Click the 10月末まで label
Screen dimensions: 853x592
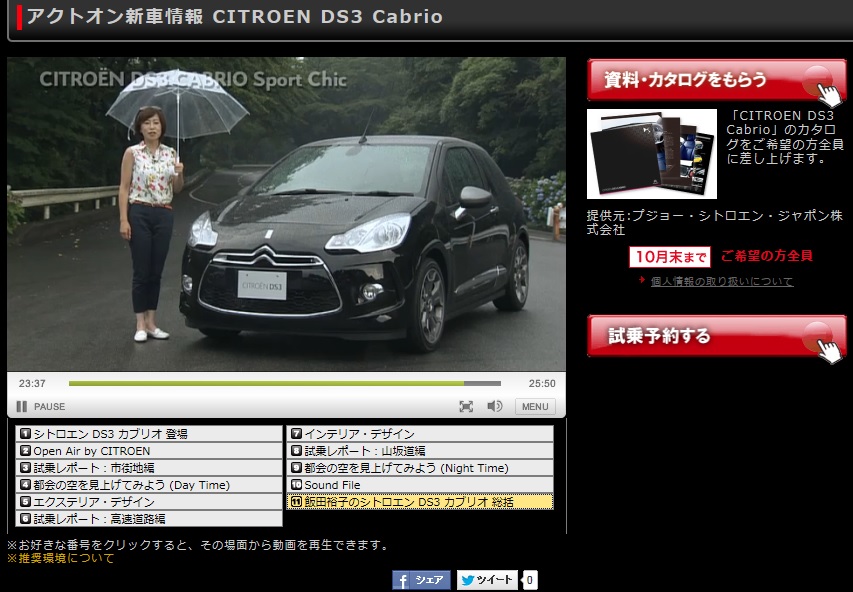(670, 257)
